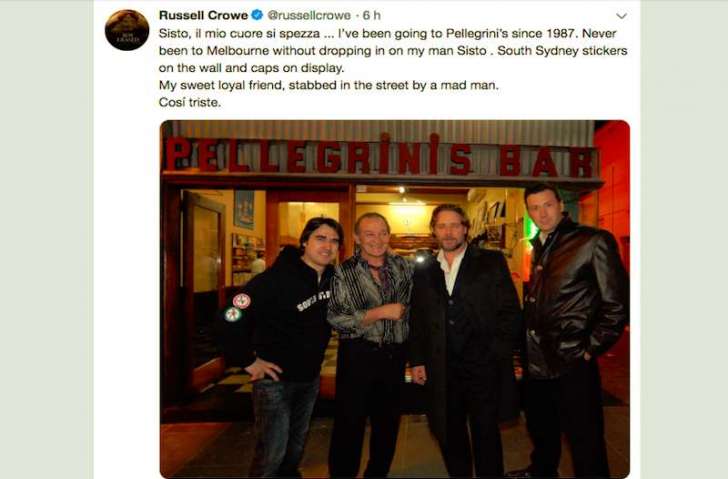Screen dimensions: 728x479
Task: Visit the @russellcrowe handle link
Action: tap(309, 15)
